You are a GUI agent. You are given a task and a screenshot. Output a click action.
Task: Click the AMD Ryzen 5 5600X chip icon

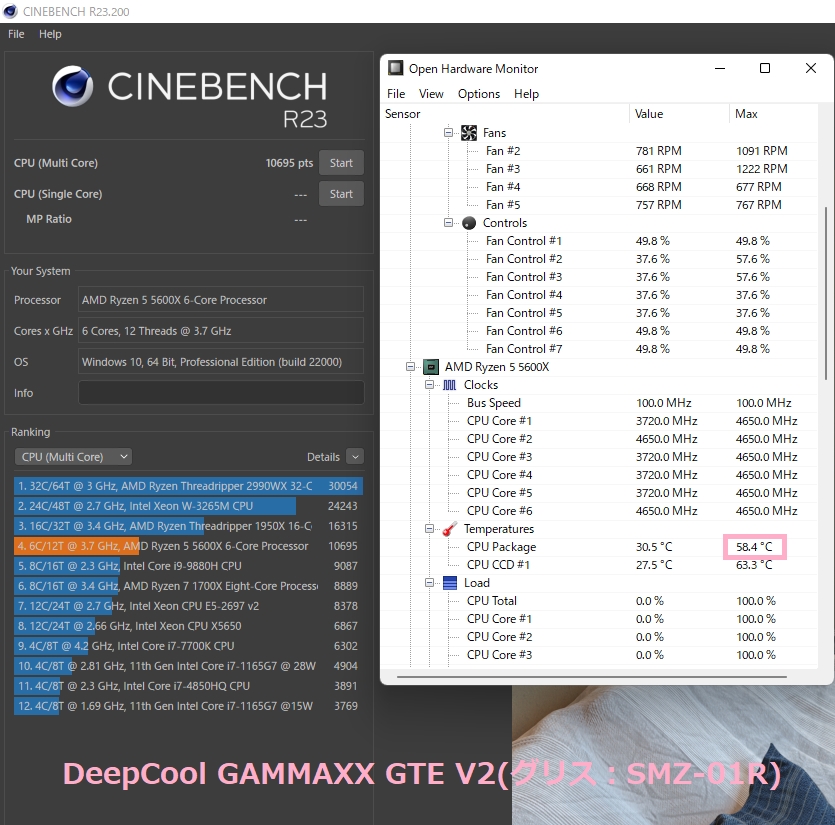(x=431, y=367)
